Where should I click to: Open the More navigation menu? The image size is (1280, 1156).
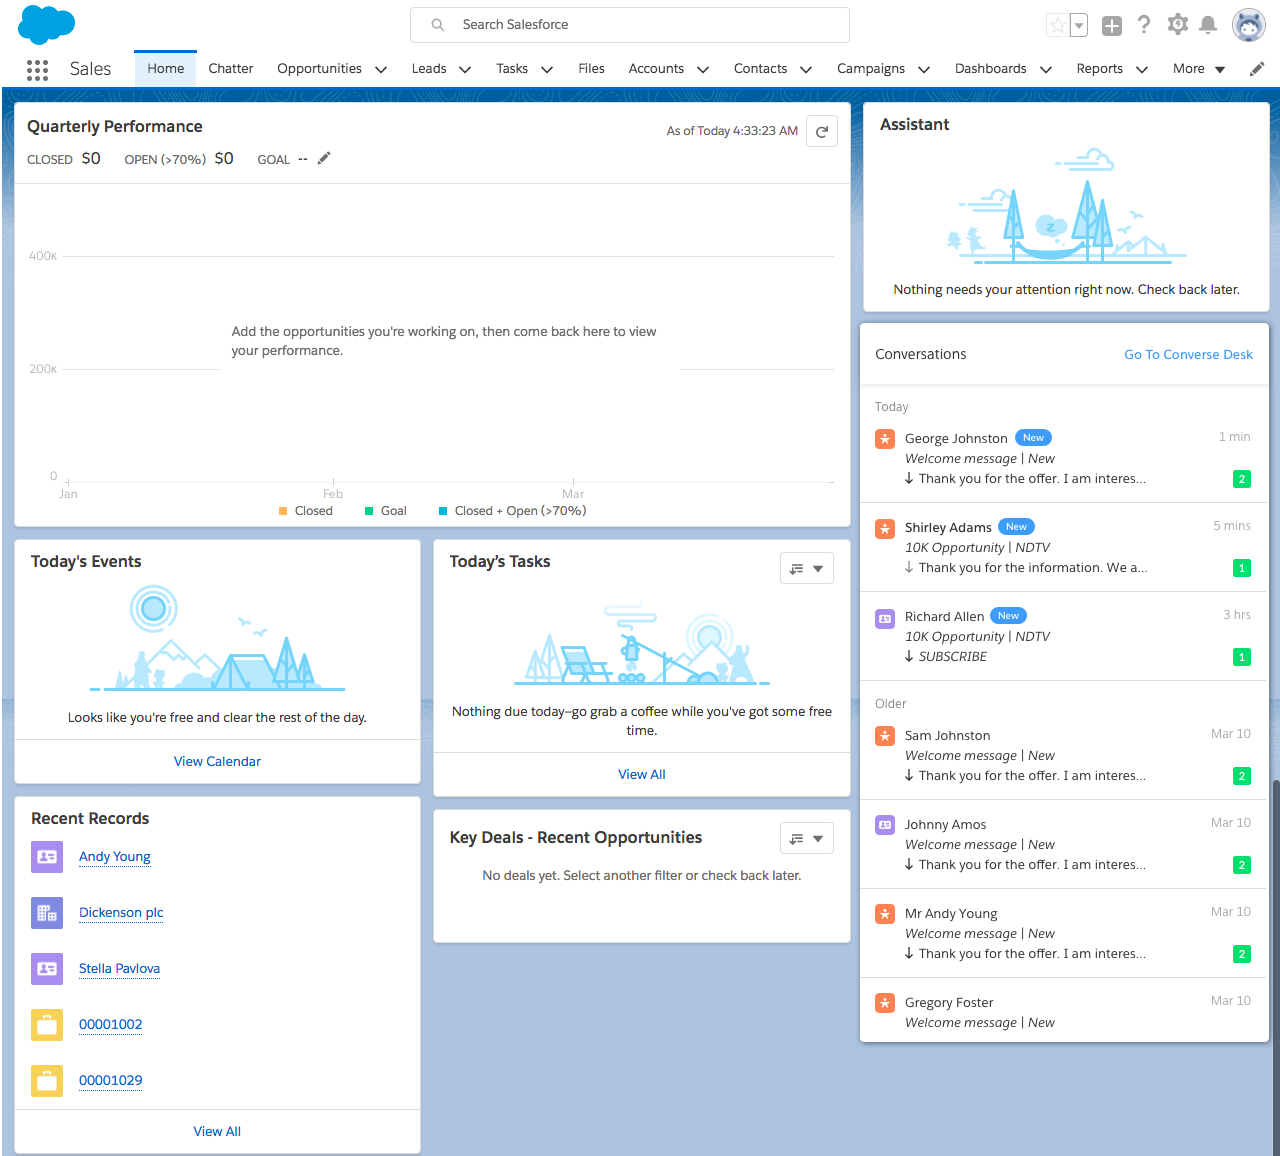(x=1199, y=69)
